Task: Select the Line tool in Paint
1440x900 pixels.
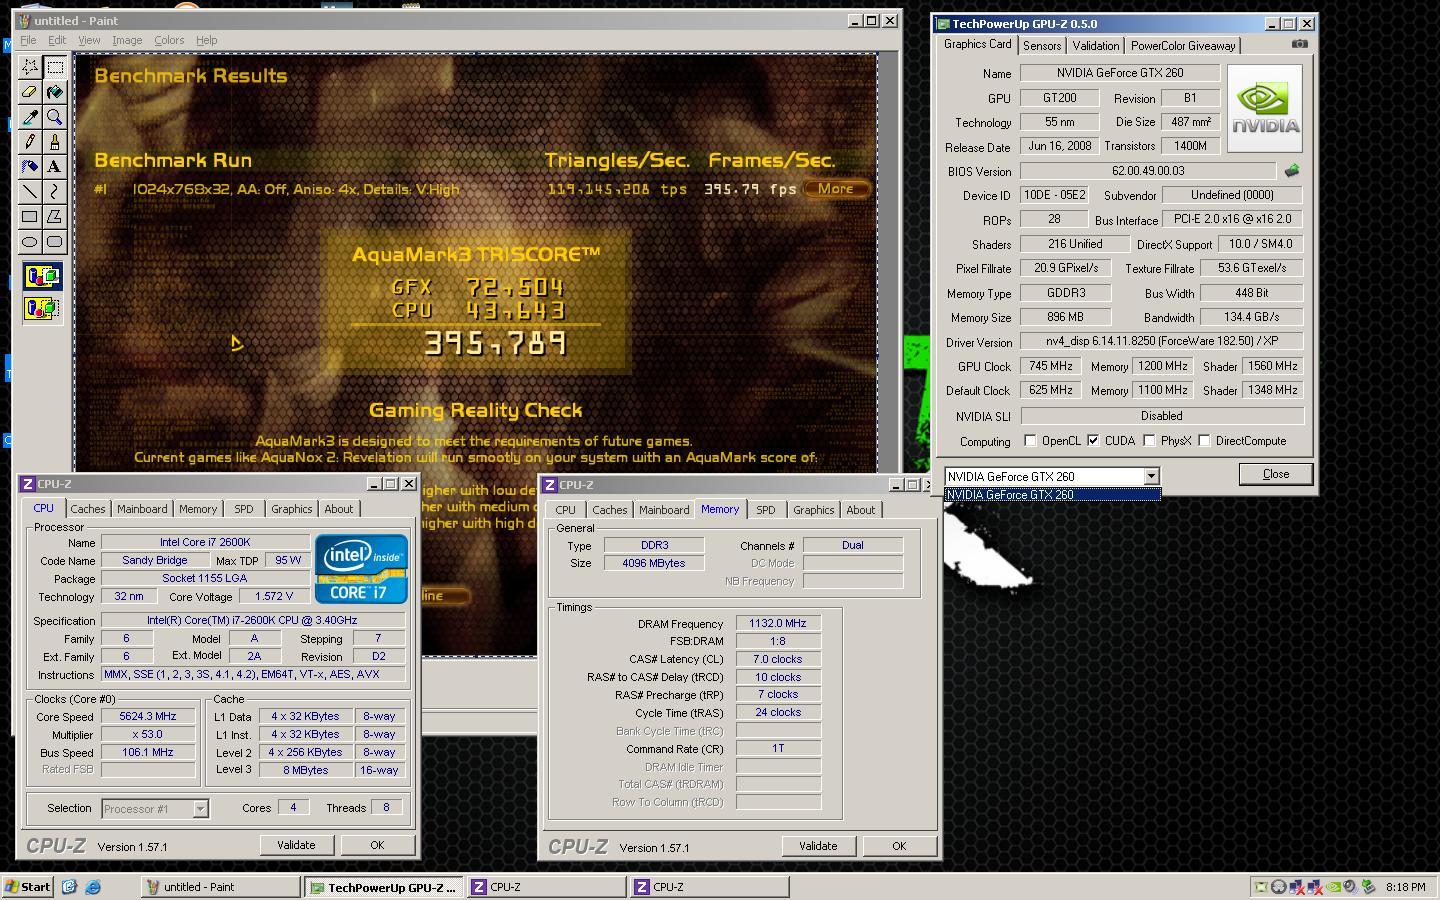Action: pyautogui.click(x=30, y=191)
